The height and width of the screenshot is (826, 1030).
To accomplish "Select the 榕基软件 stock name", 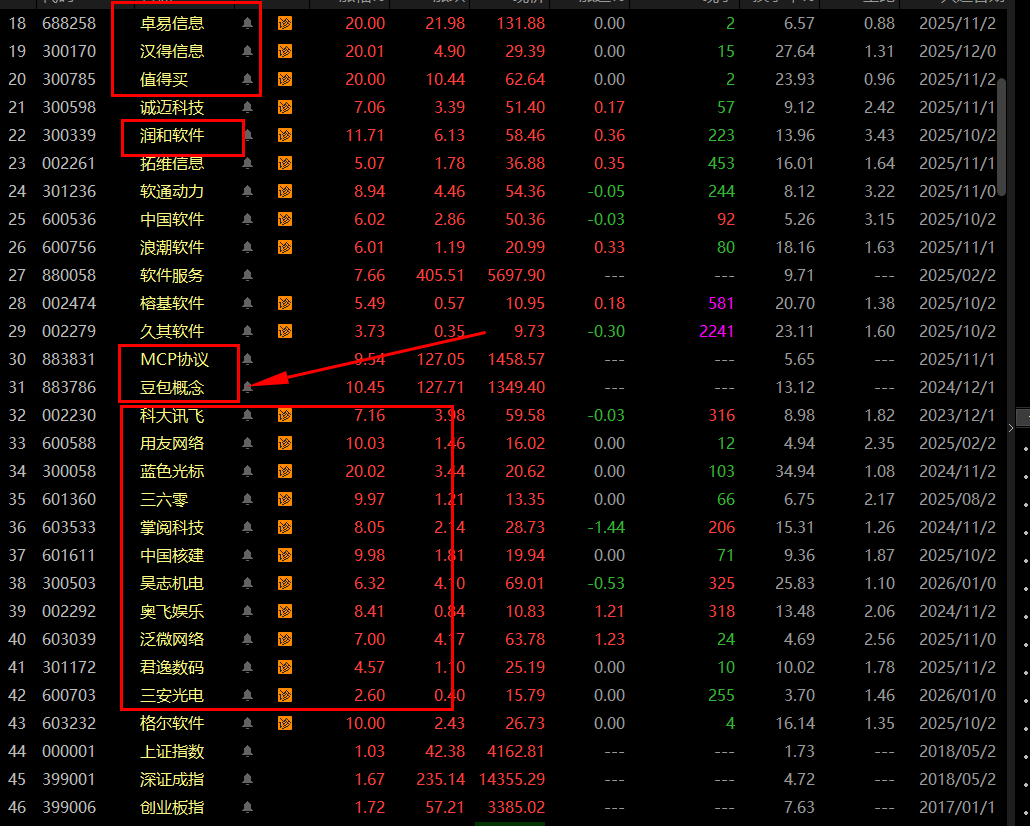I will [x=172, y=304].
